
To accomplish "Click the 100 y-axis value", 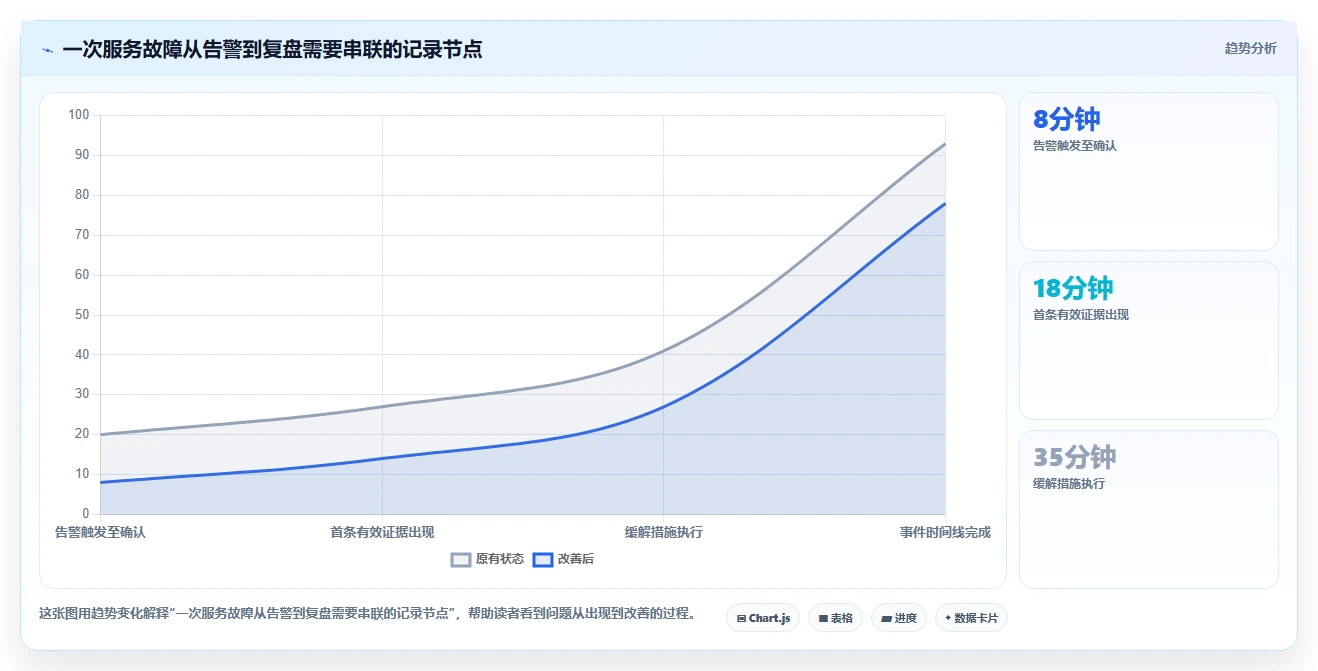I will tap(79, 115).
